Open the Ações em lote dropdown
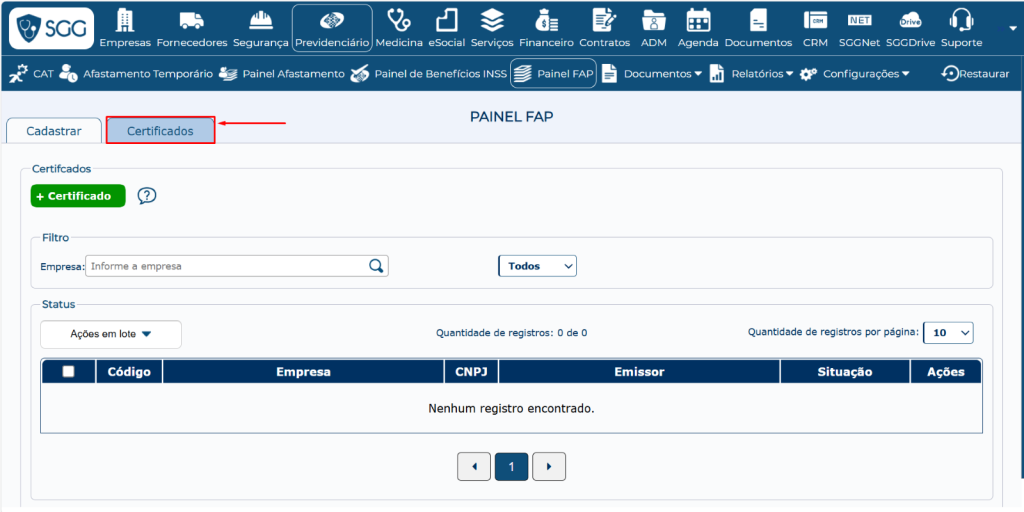The height and width of the screenshot is (512, 1024). [110, 334]
